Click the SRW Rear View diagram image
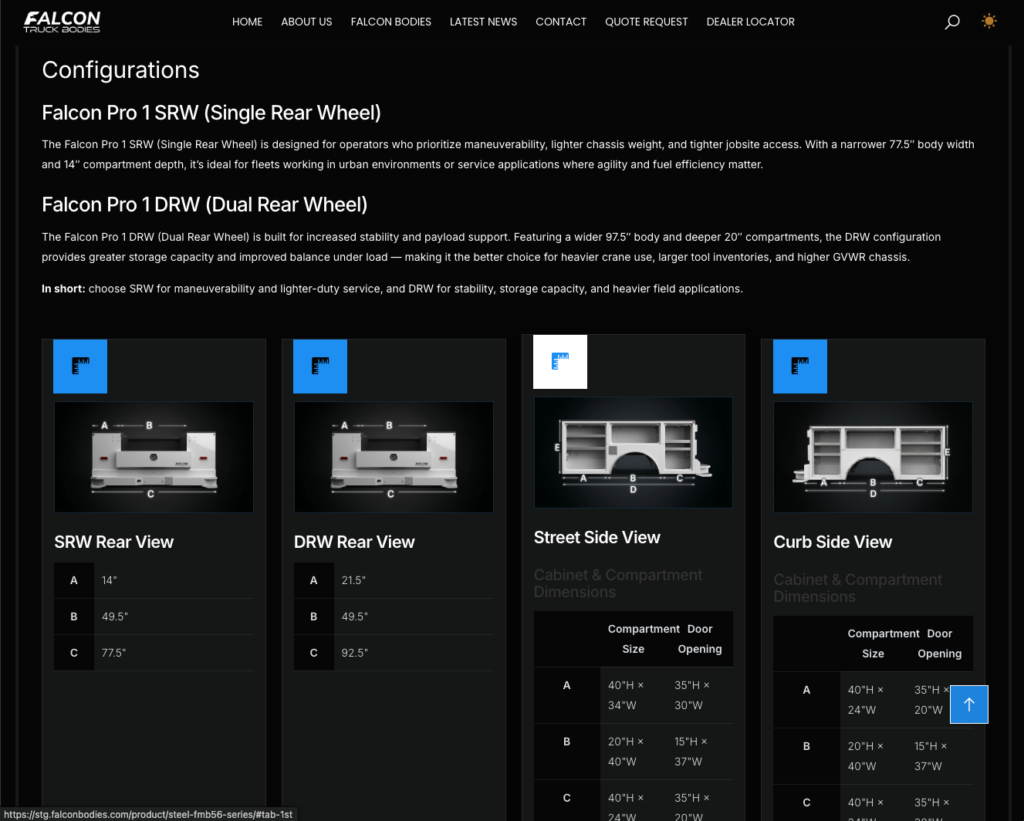Image resolution: width=1024 pixels, height=821 pixels. pos(153,455)
